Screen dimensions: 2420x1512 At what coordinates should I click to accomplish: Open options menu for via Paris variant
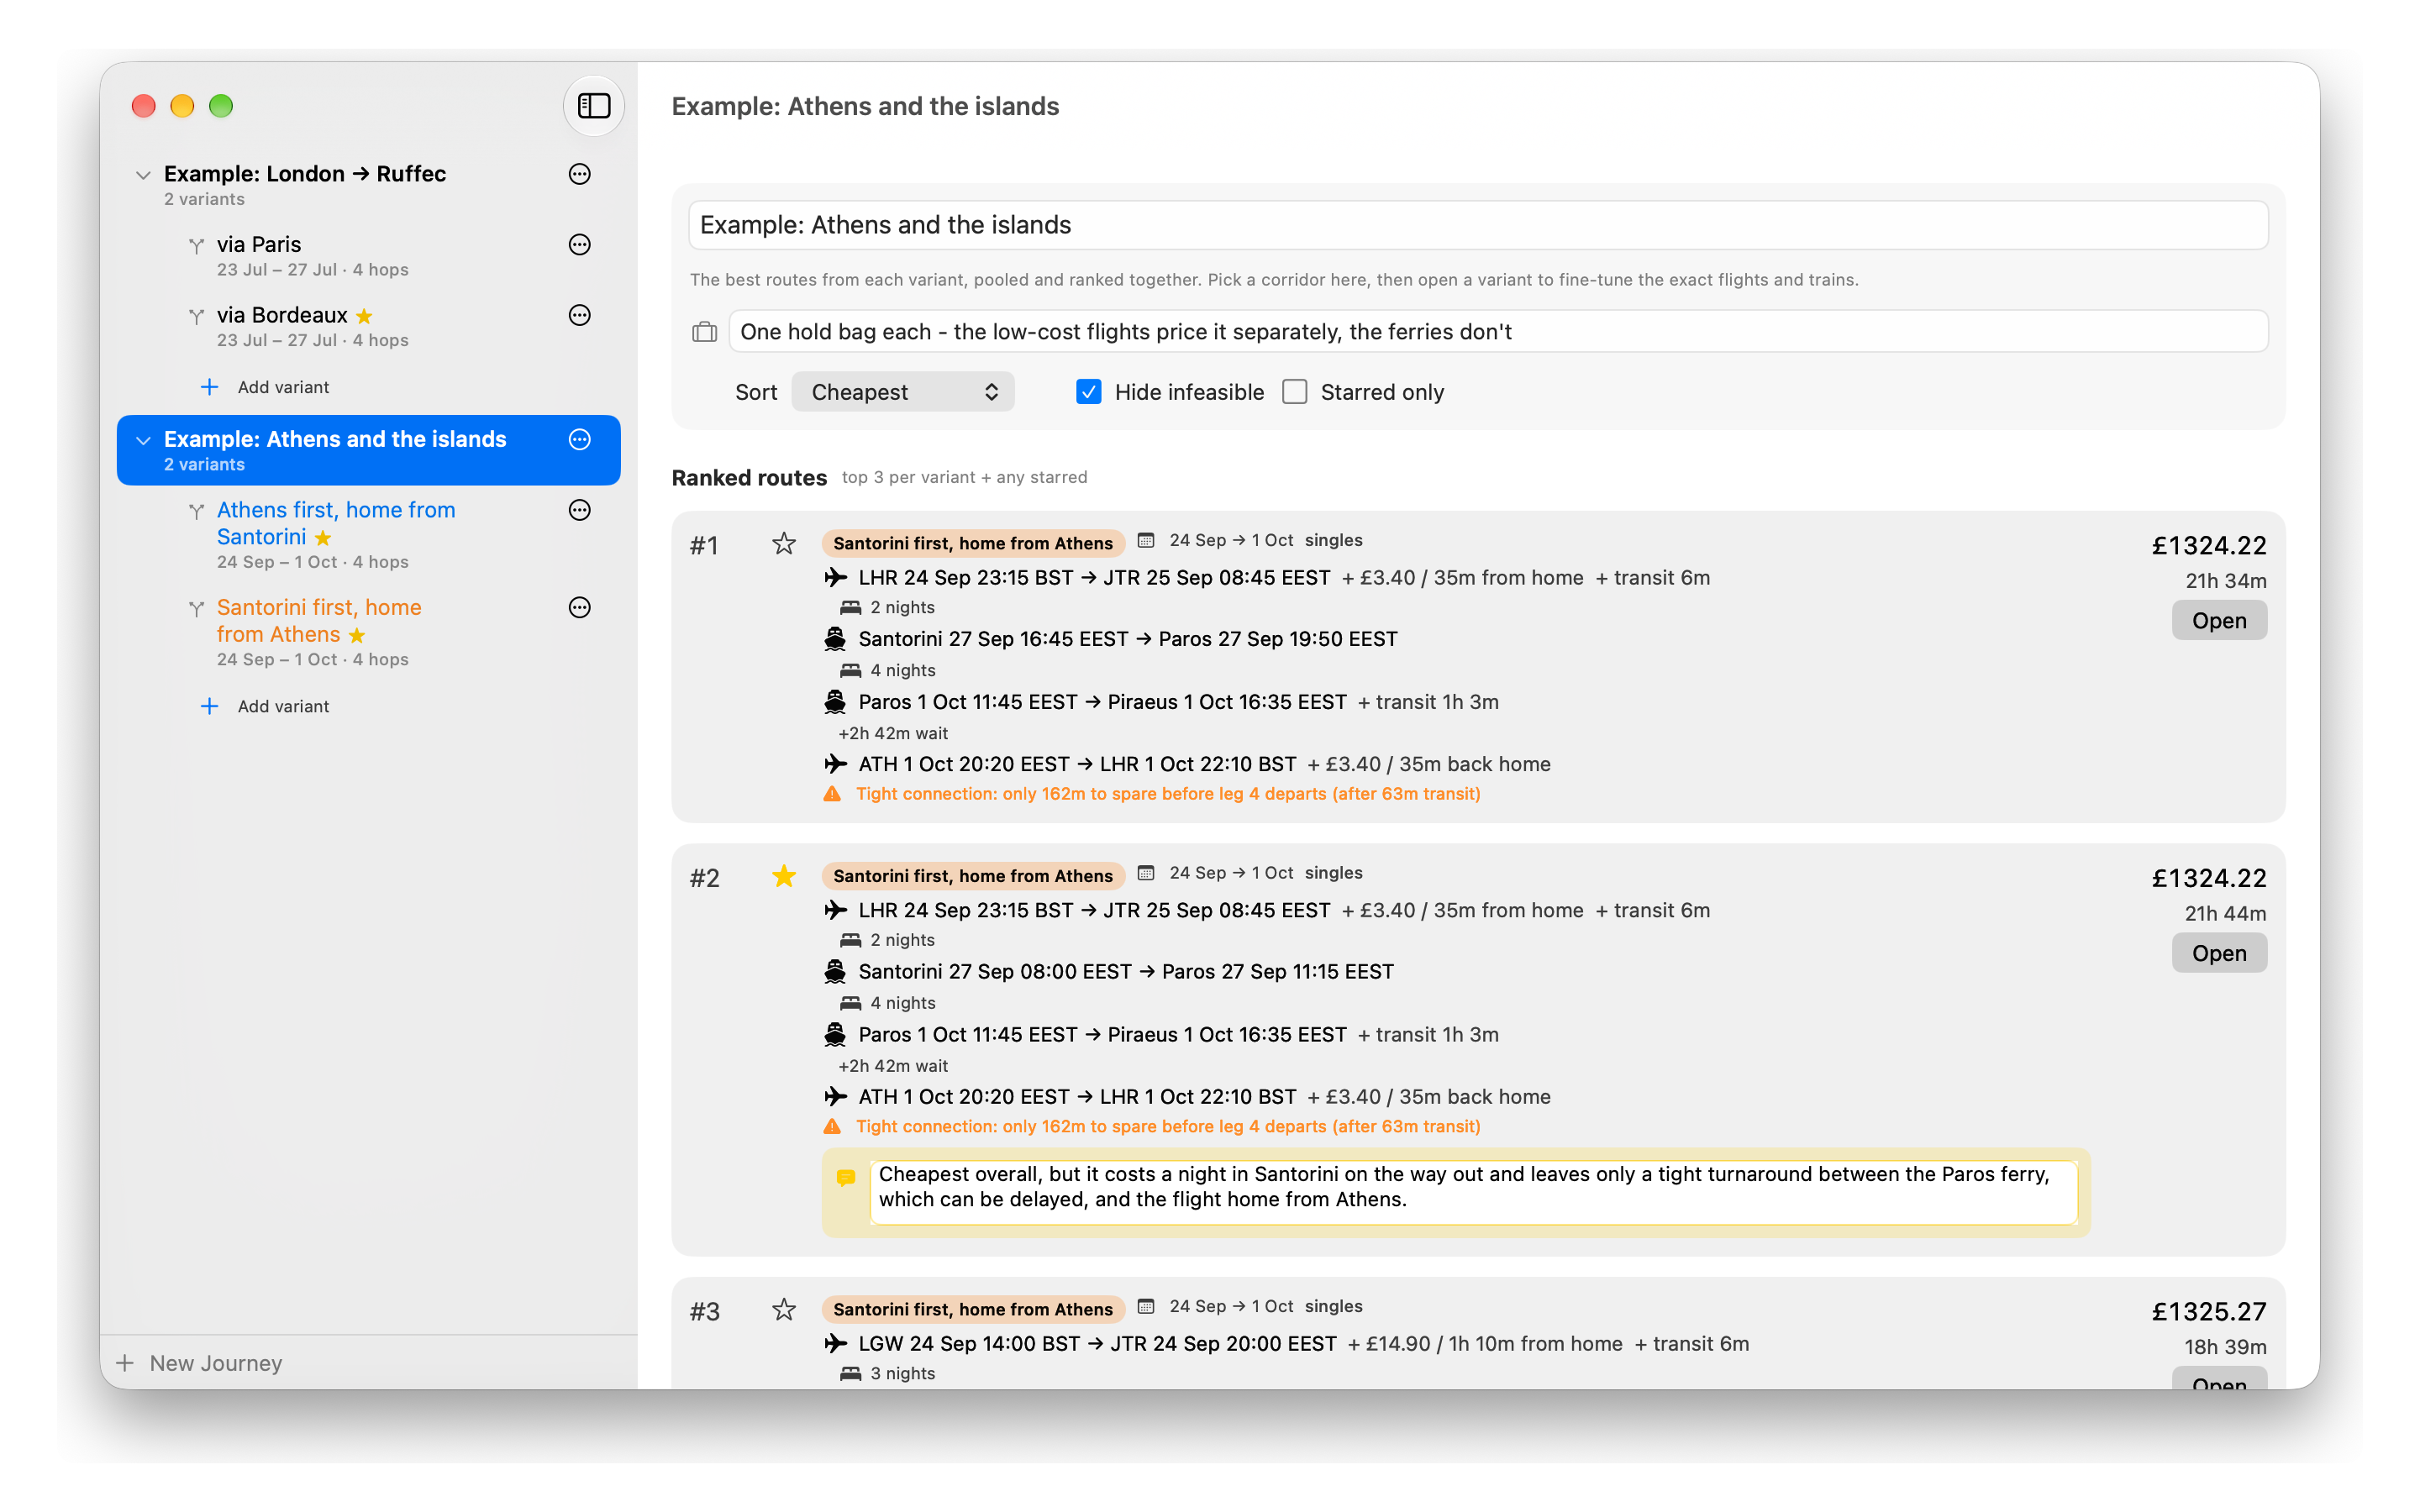[580, 245]
